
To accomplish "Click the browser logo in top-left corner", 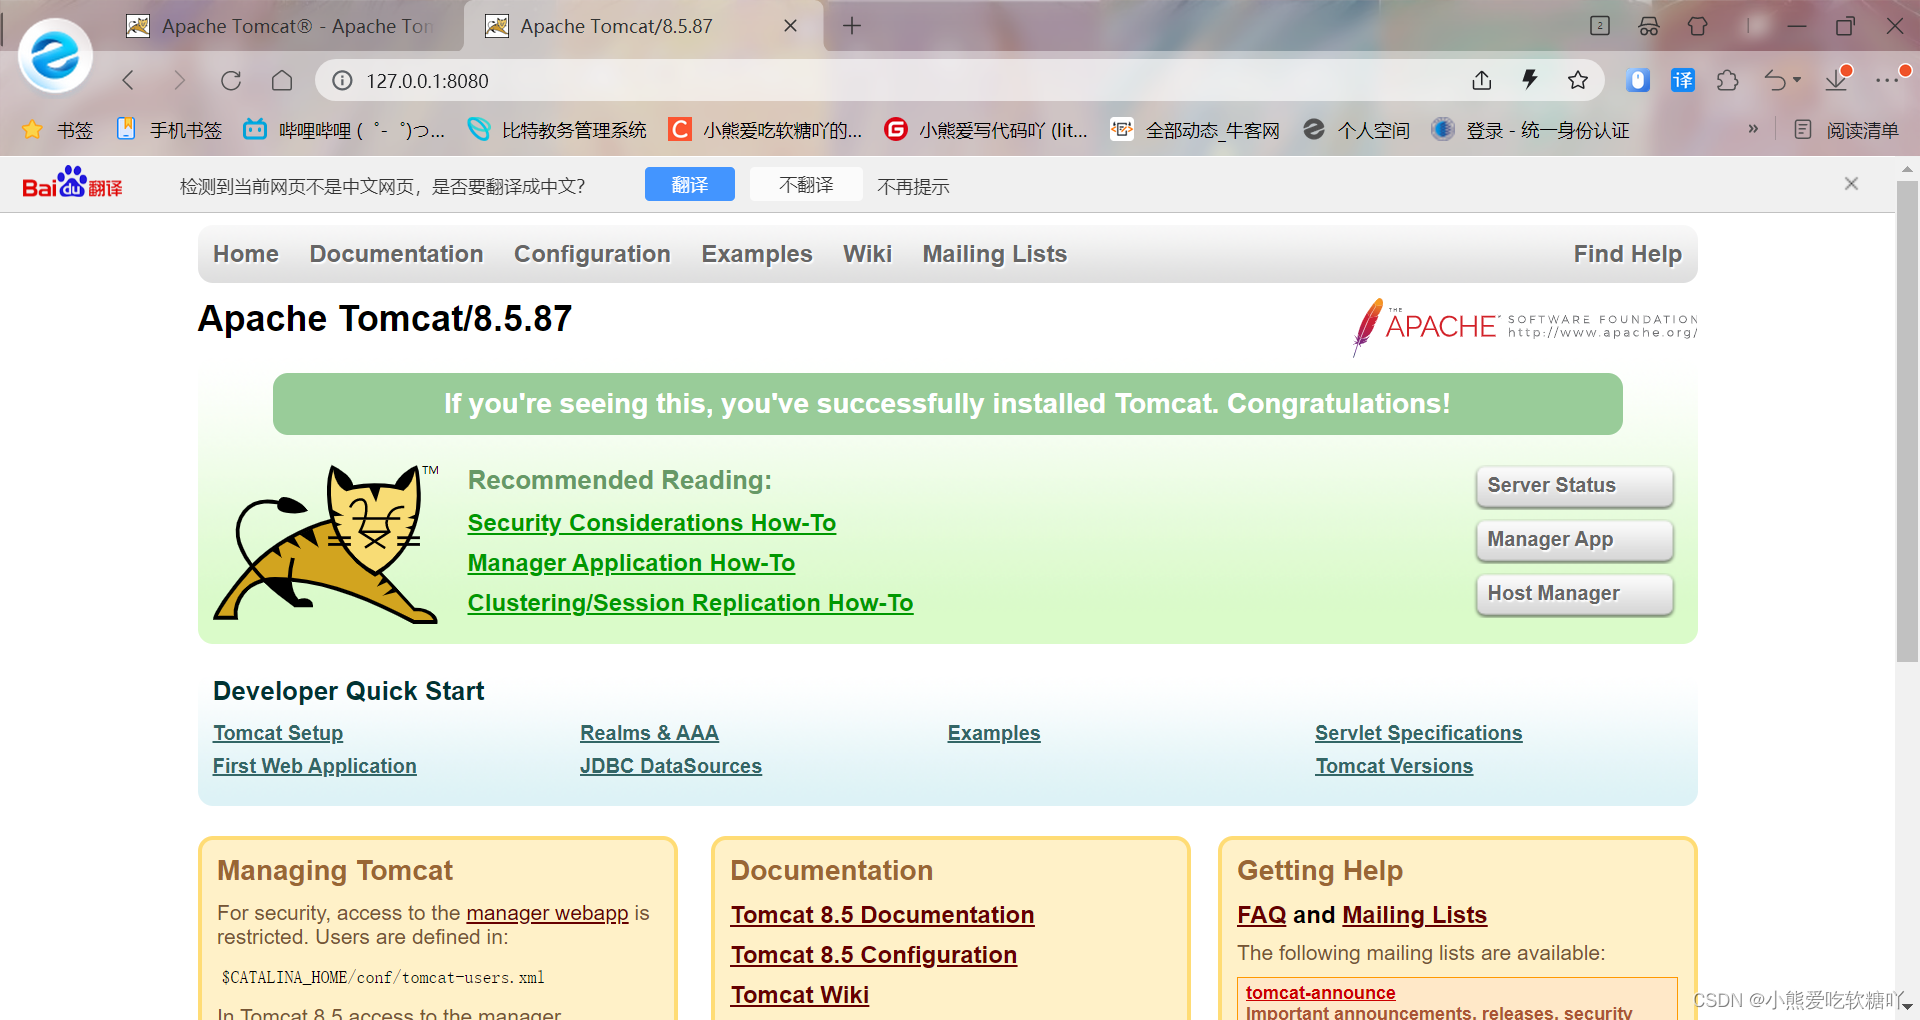I will pyautogui.click(x=55, y=56).
